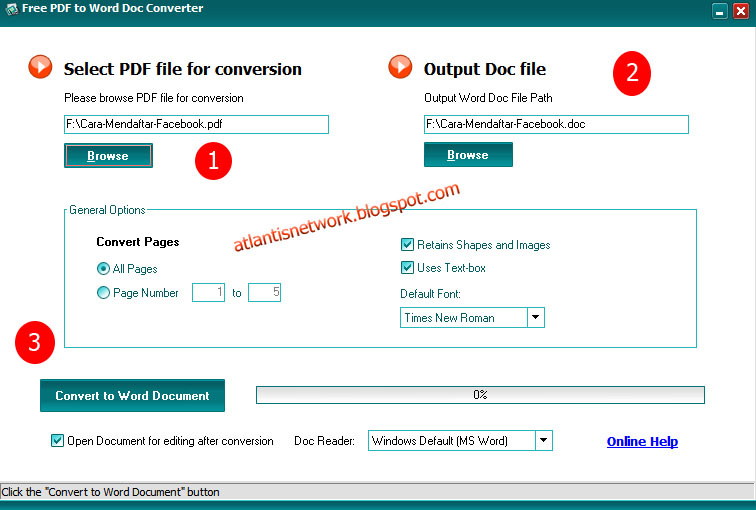Open the Times New Roman font combo box

tap(472, 318)
